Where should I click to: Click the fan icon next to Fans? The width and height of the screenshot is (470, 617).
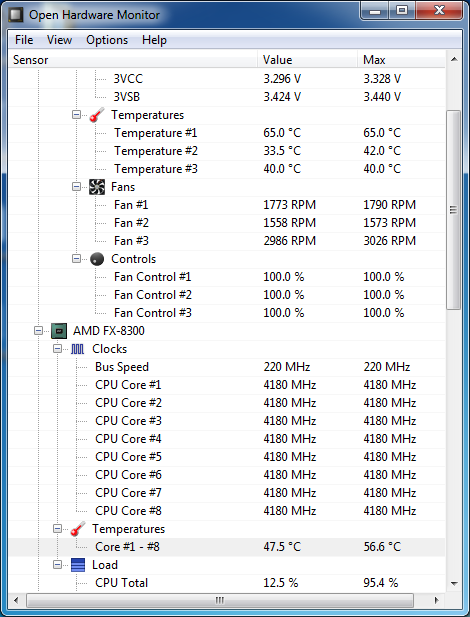coord(97,187)
